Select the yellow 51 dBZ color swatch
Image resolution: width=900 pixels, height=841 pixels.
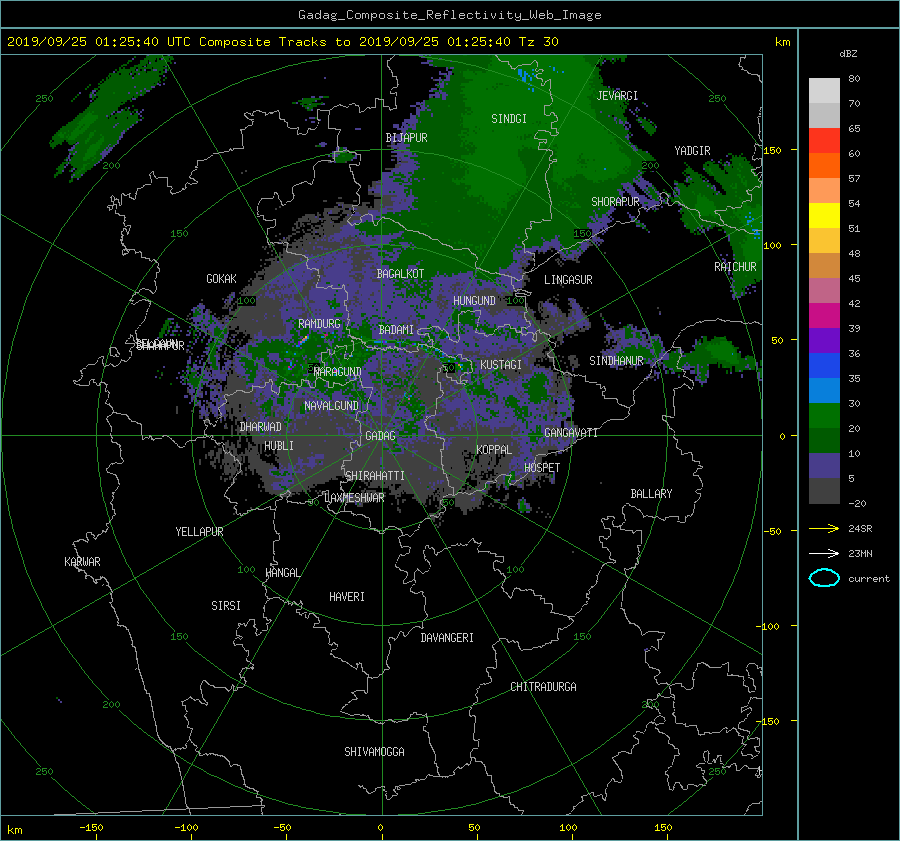(824, 216)
